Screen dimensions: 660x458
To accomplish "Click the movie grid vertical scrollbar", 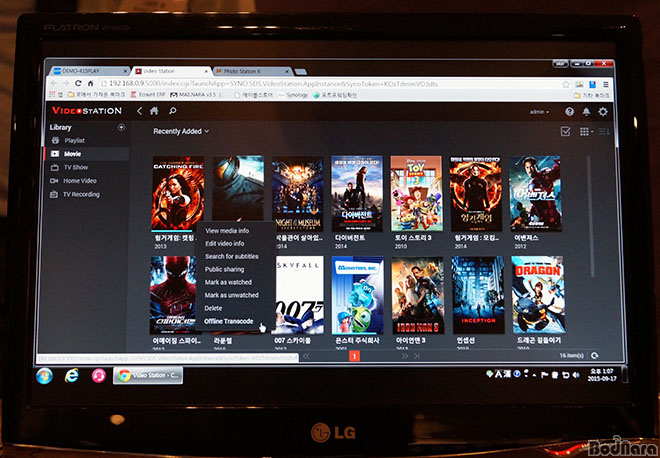I will (590, 216).
